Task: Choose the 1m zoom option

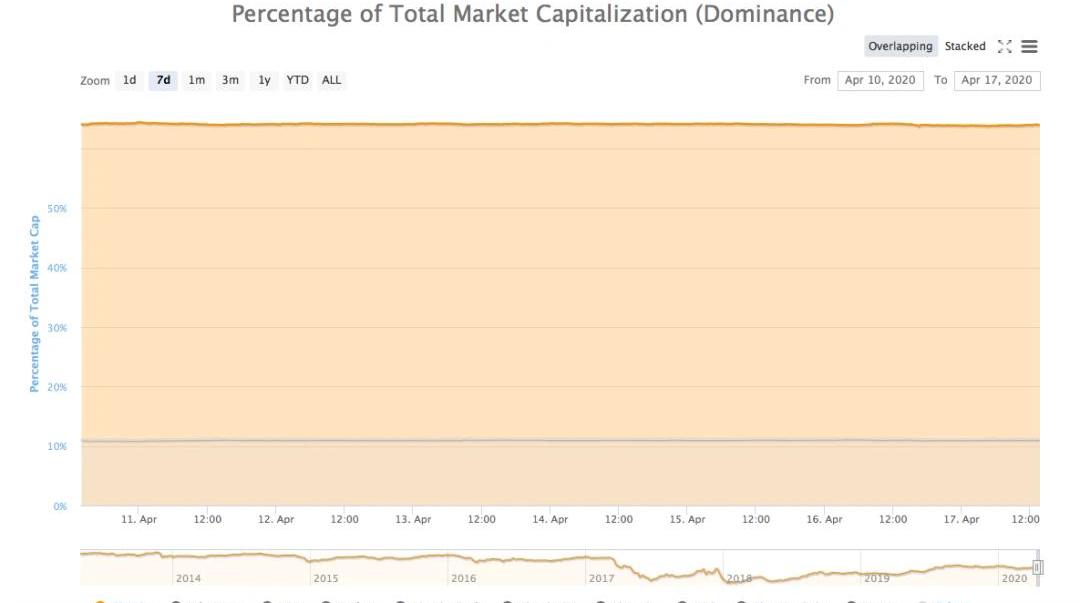Action: click(197, 80)
